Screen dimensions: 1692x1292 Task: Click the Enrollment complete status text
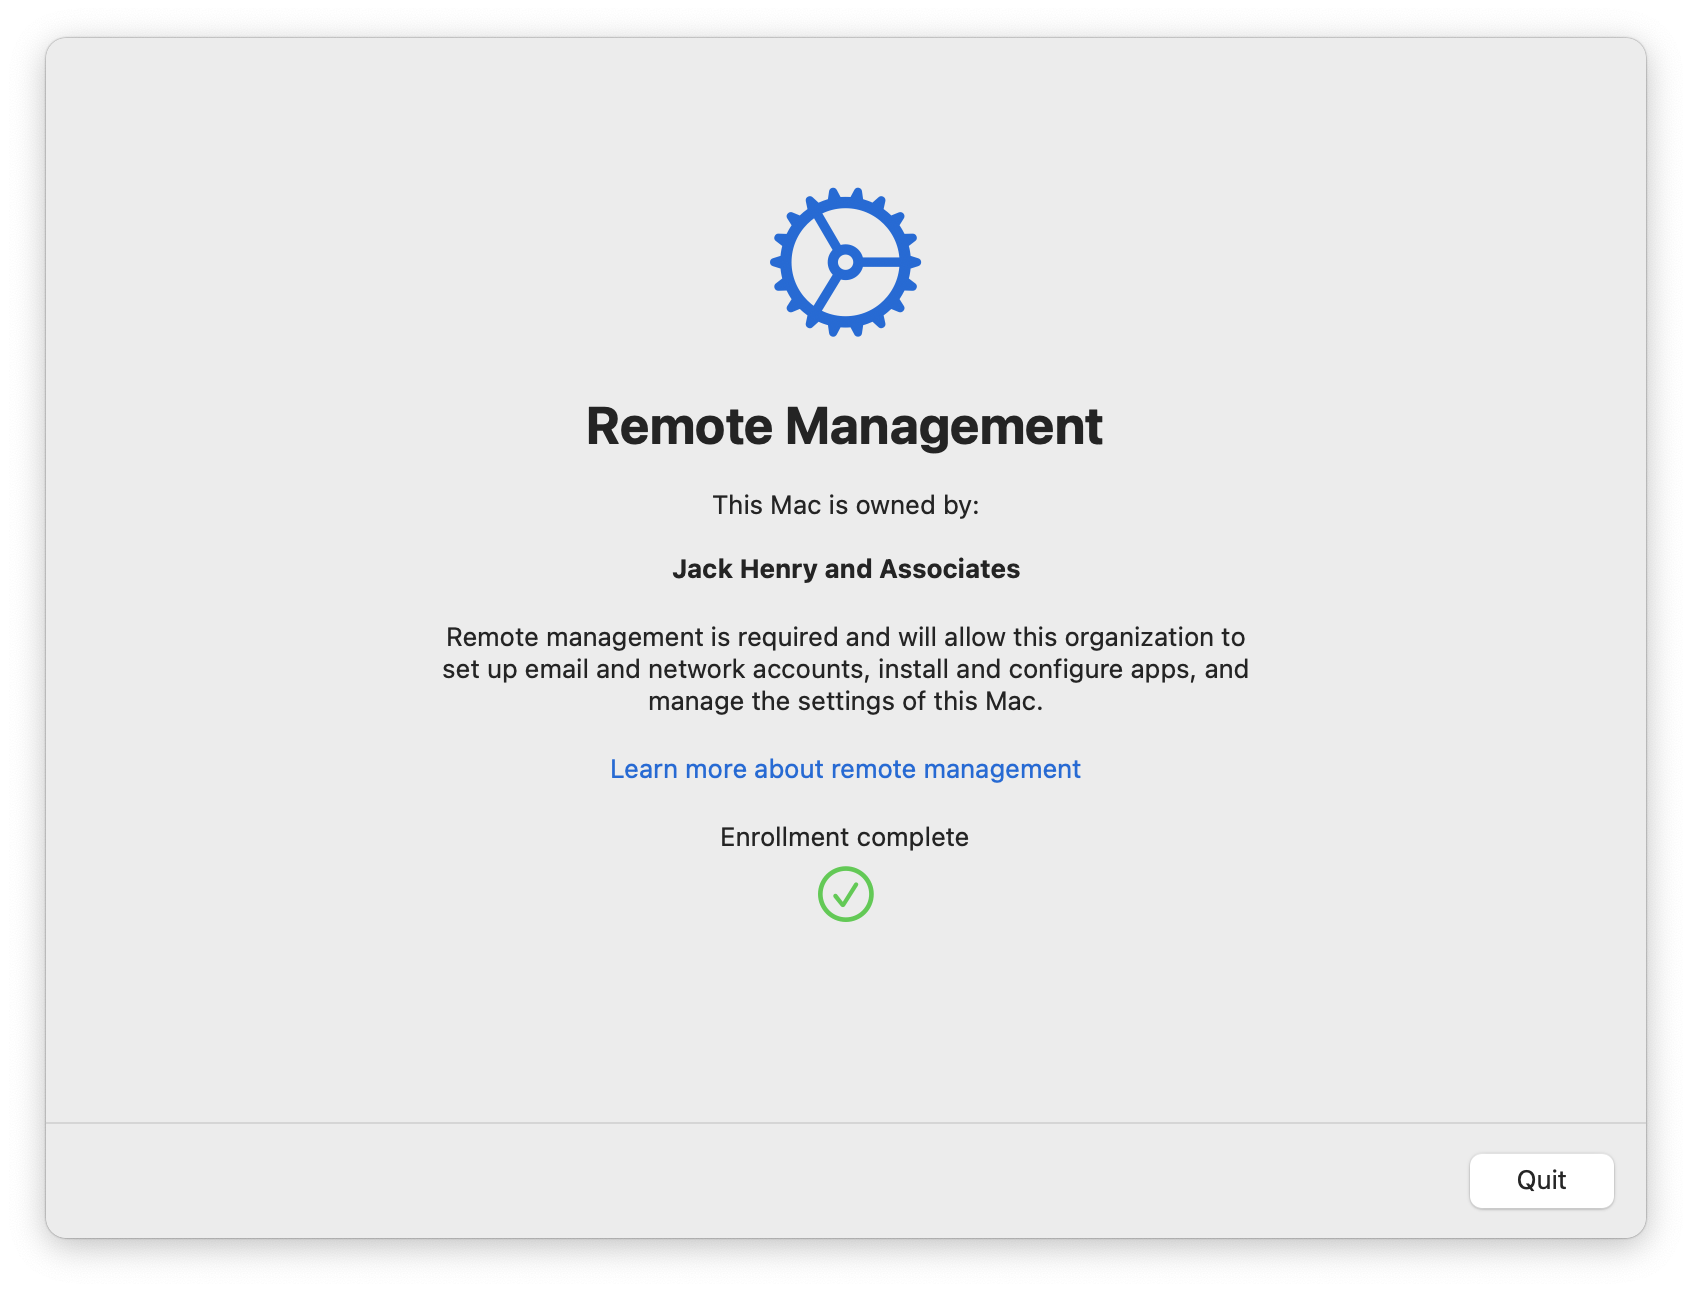(844, 837)
